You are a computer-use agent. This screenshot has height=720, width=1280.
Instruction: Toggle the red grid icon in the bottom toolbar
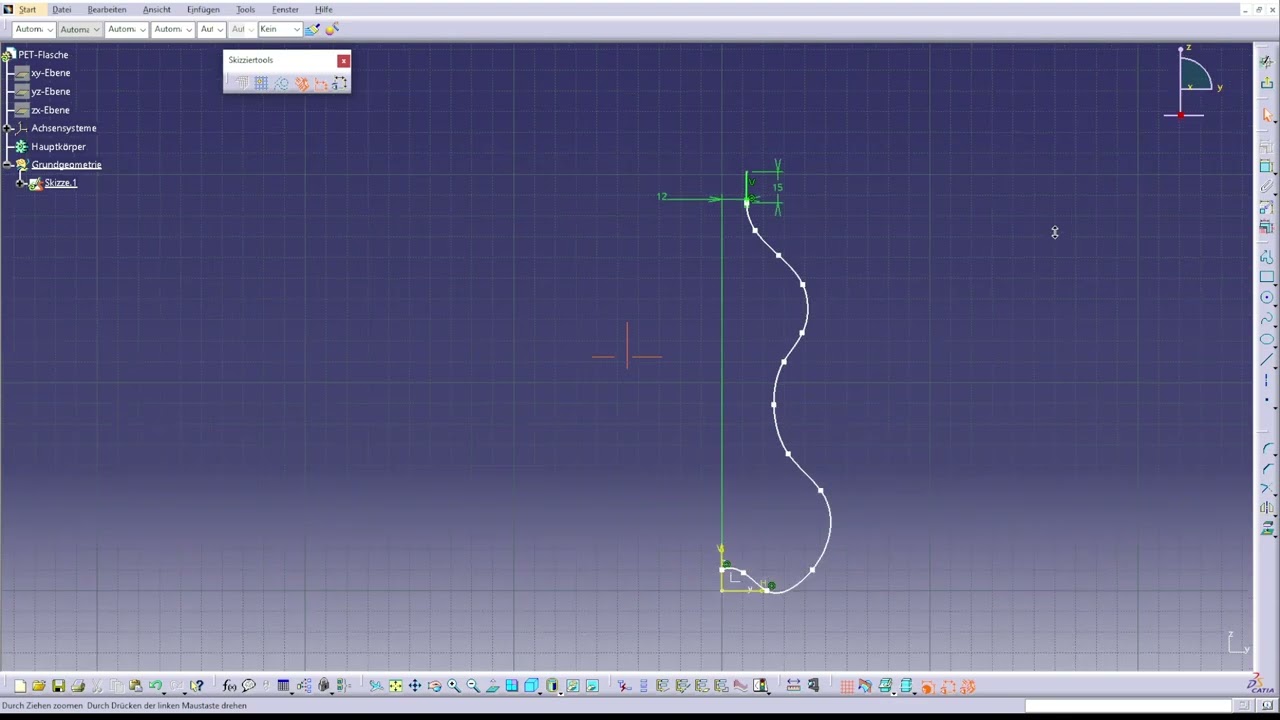coord(847,686)
